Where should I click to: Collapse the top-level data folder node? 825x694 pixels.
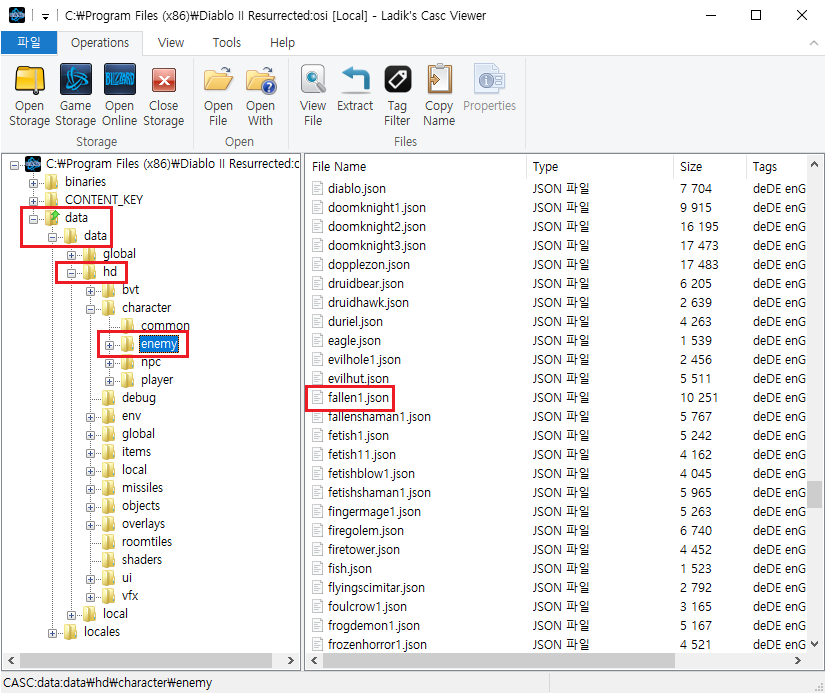[33, 219]
